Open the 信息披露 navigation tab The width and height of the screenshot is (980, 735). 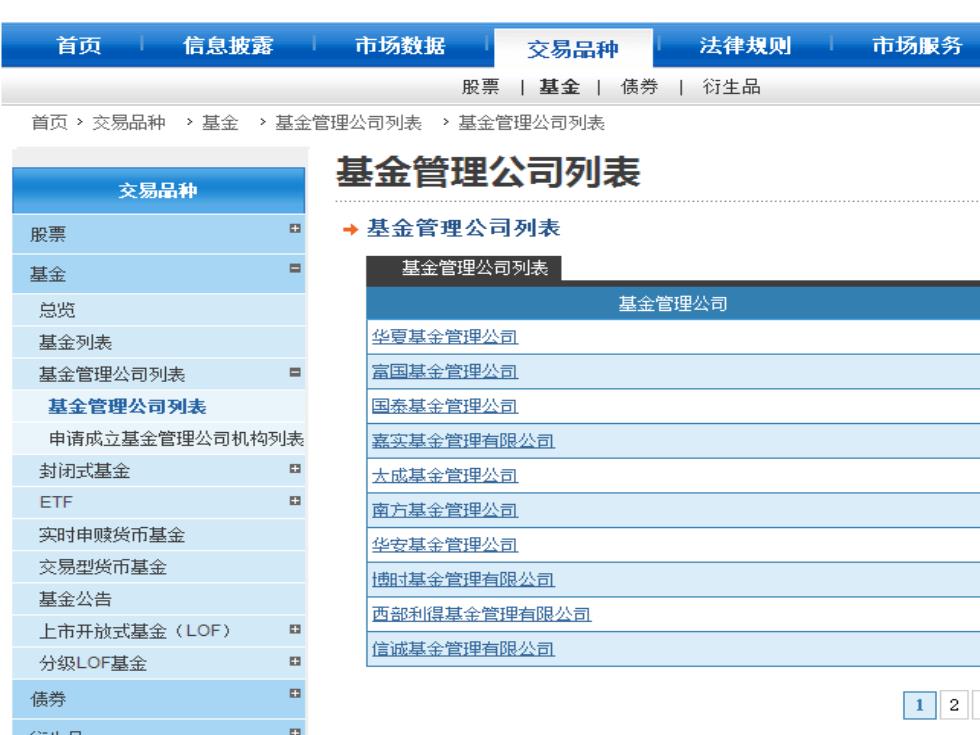point(228,45)
